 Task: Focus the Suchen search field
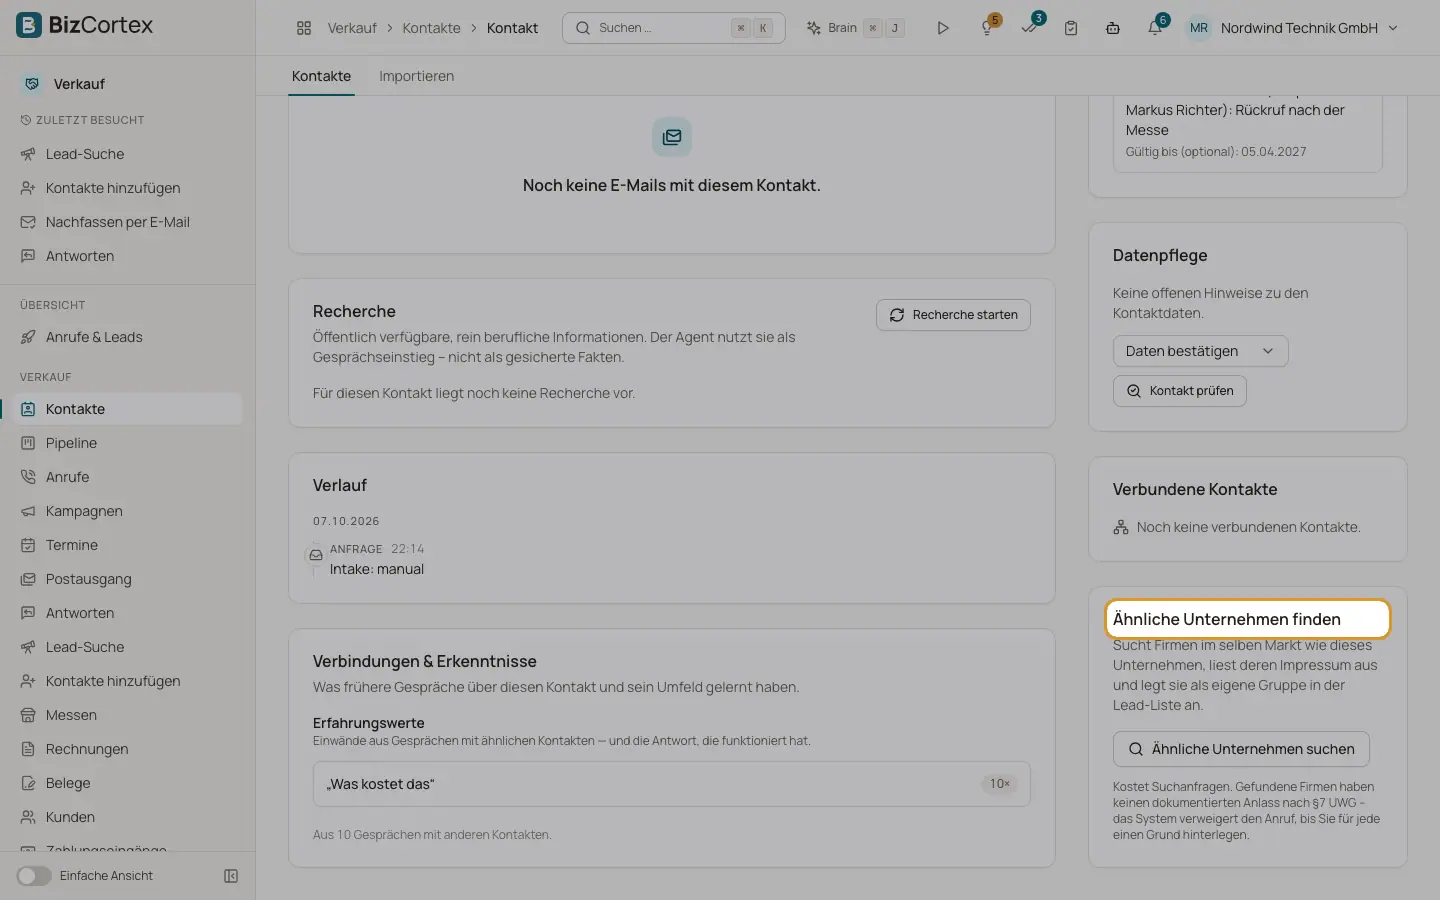[x=673, y=28]
